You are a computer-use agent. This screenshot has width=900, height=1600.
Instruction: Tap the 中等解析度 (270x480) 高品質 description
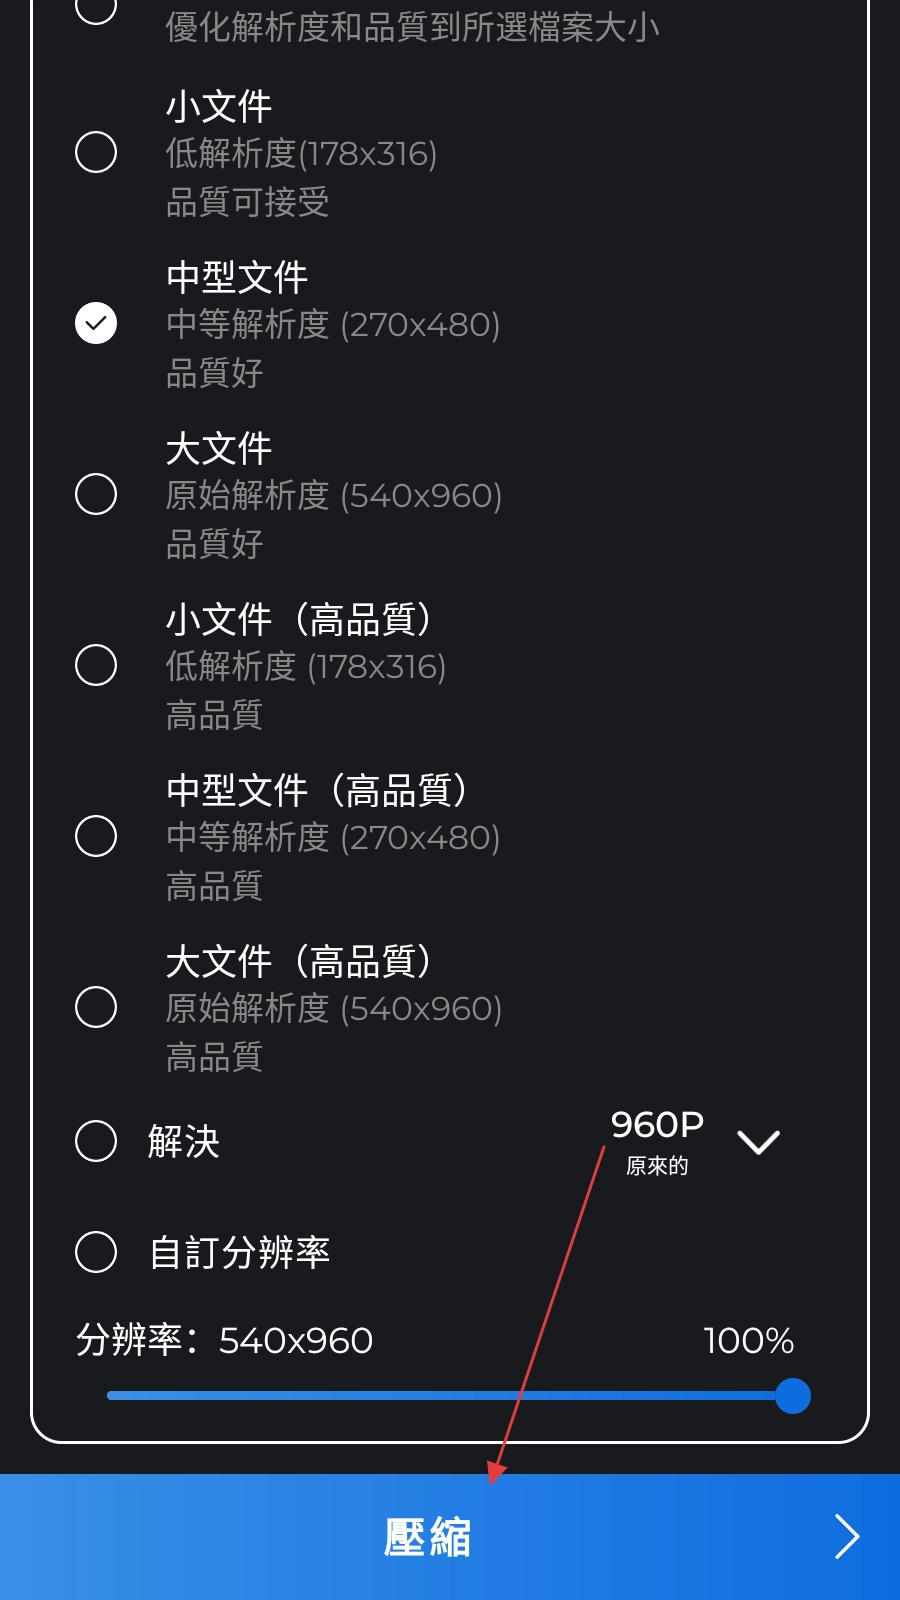click(x=333, y=838)
